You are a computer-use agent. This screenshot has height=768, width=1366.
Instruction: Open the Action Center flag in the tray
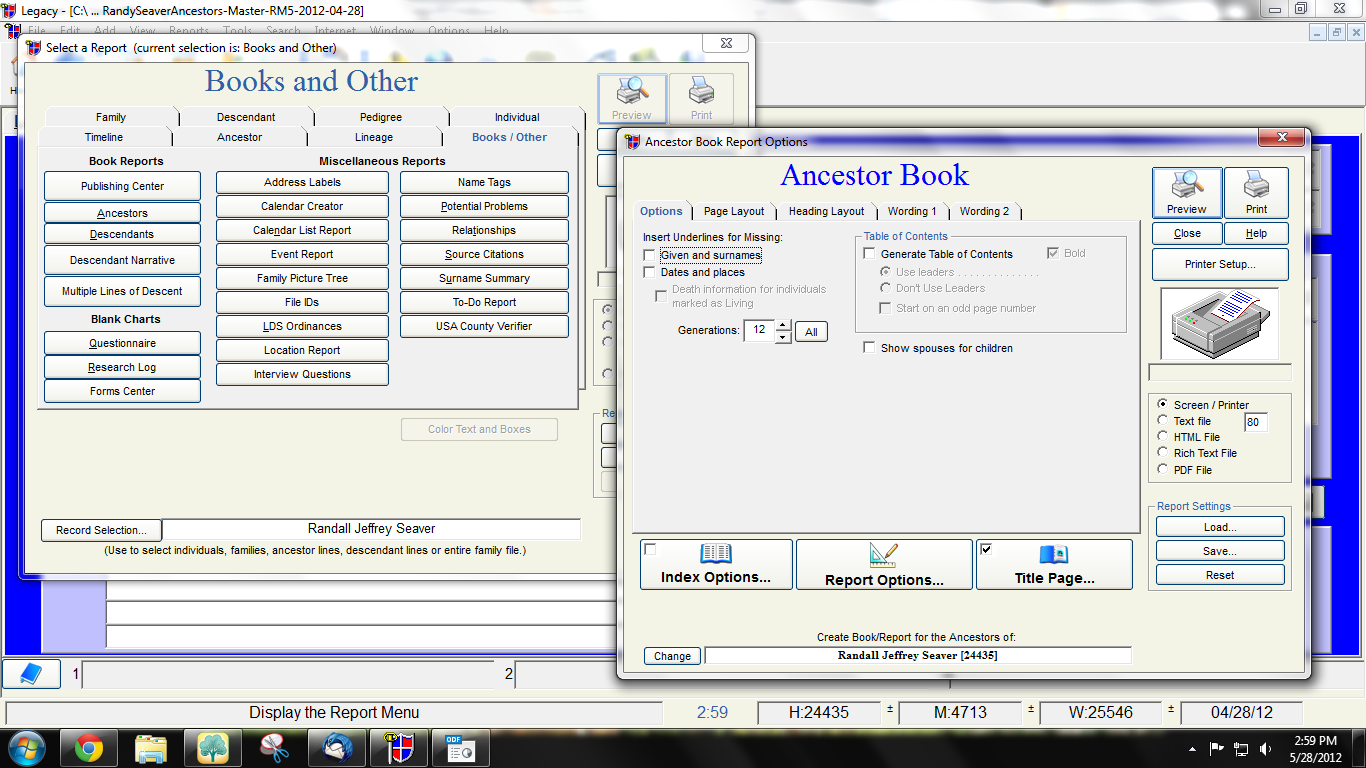point(1217,748)
